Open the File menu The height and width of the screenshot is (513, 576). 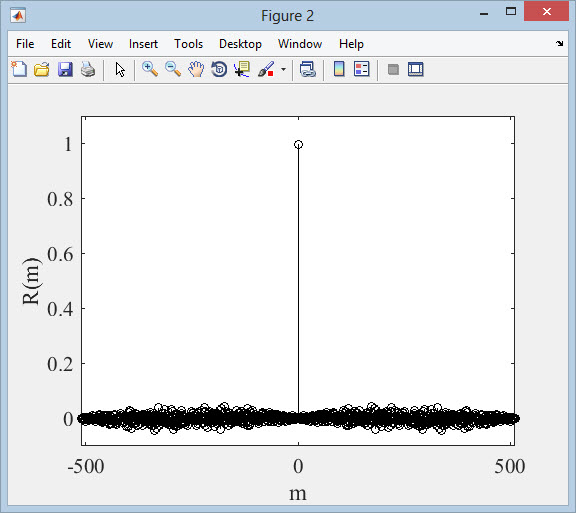[x=25, y=44]
